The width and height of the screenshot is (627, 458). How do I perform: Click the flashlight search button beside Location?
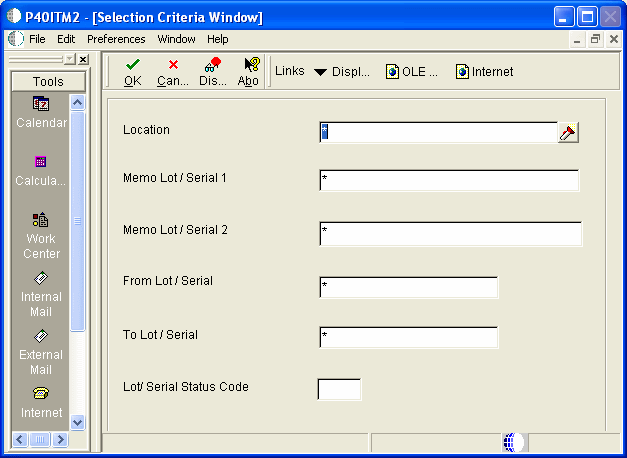click(568, 132)
